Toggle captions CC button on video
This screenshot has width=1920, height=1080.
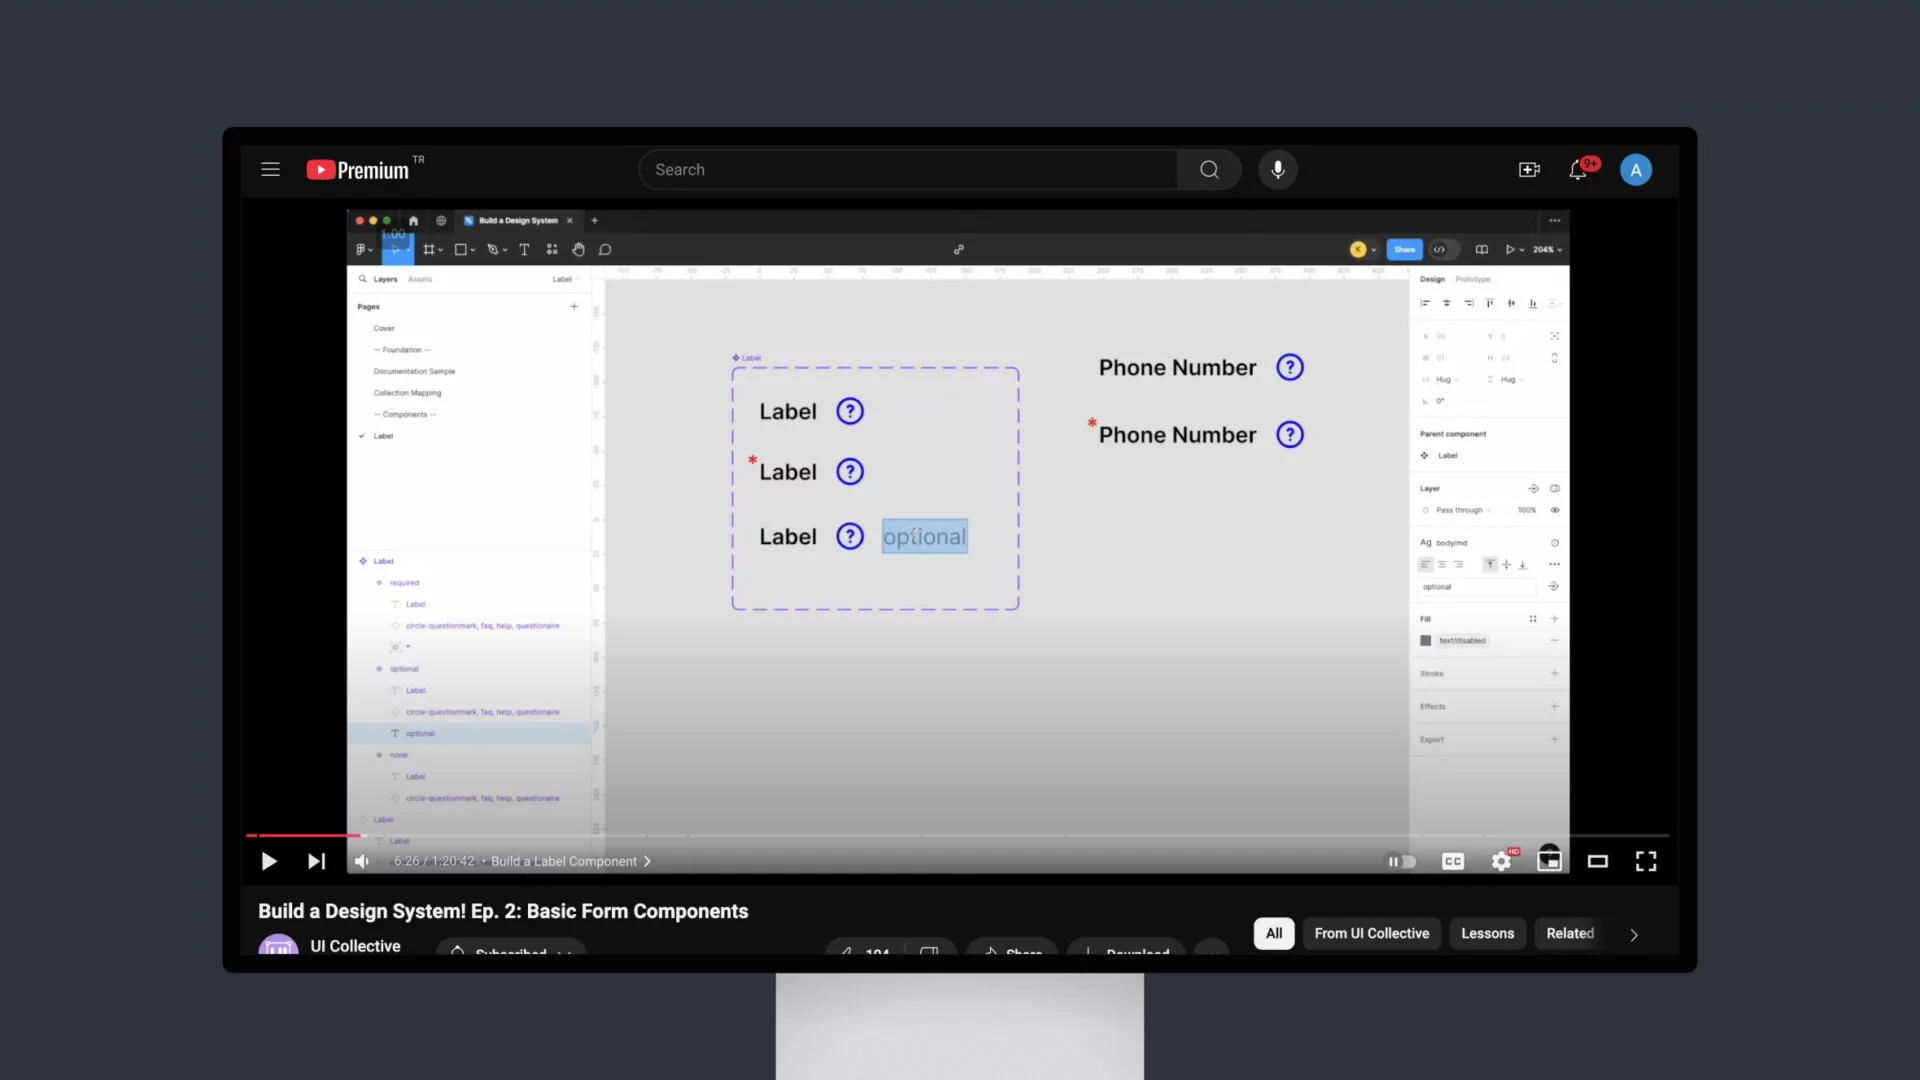tap(1452, 861)
